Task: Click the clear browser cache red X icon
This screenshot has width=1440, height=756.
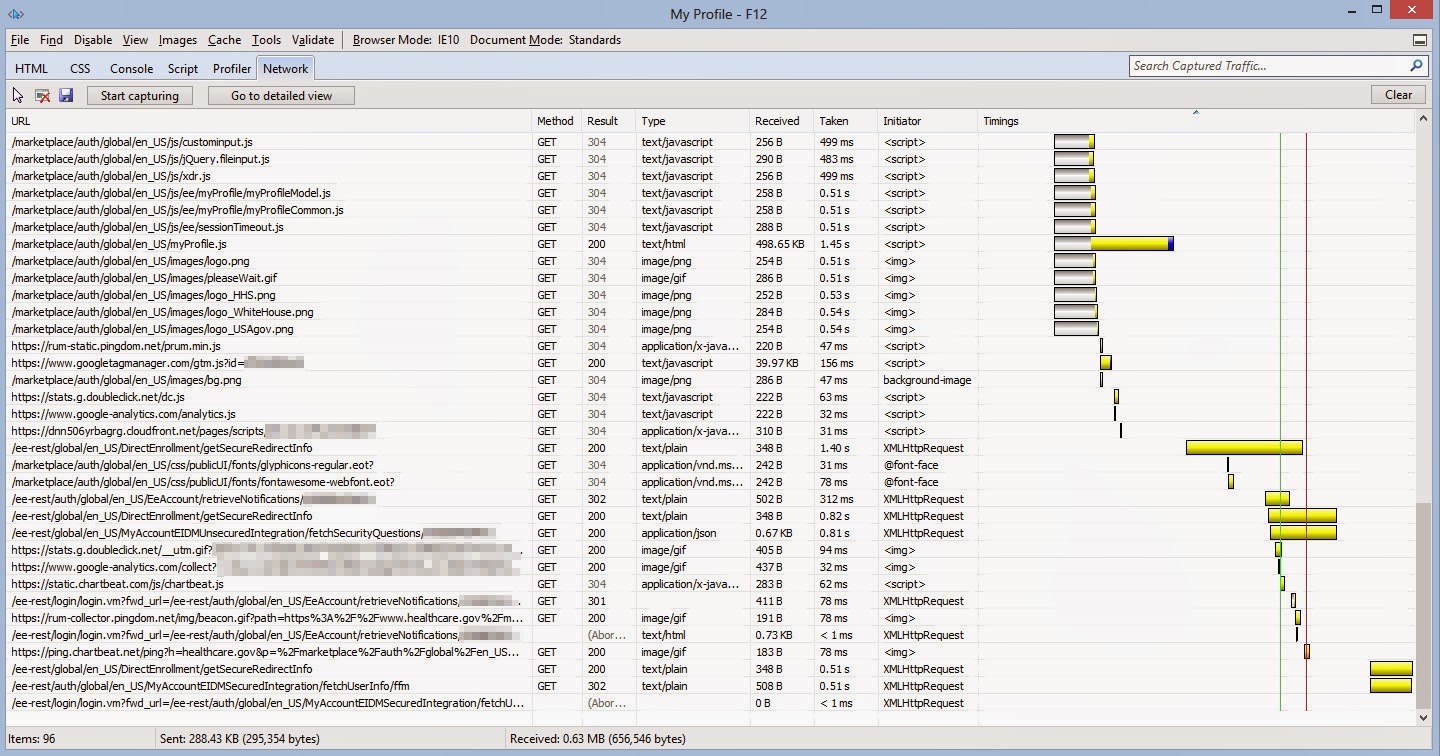Action: click(43, 96)
